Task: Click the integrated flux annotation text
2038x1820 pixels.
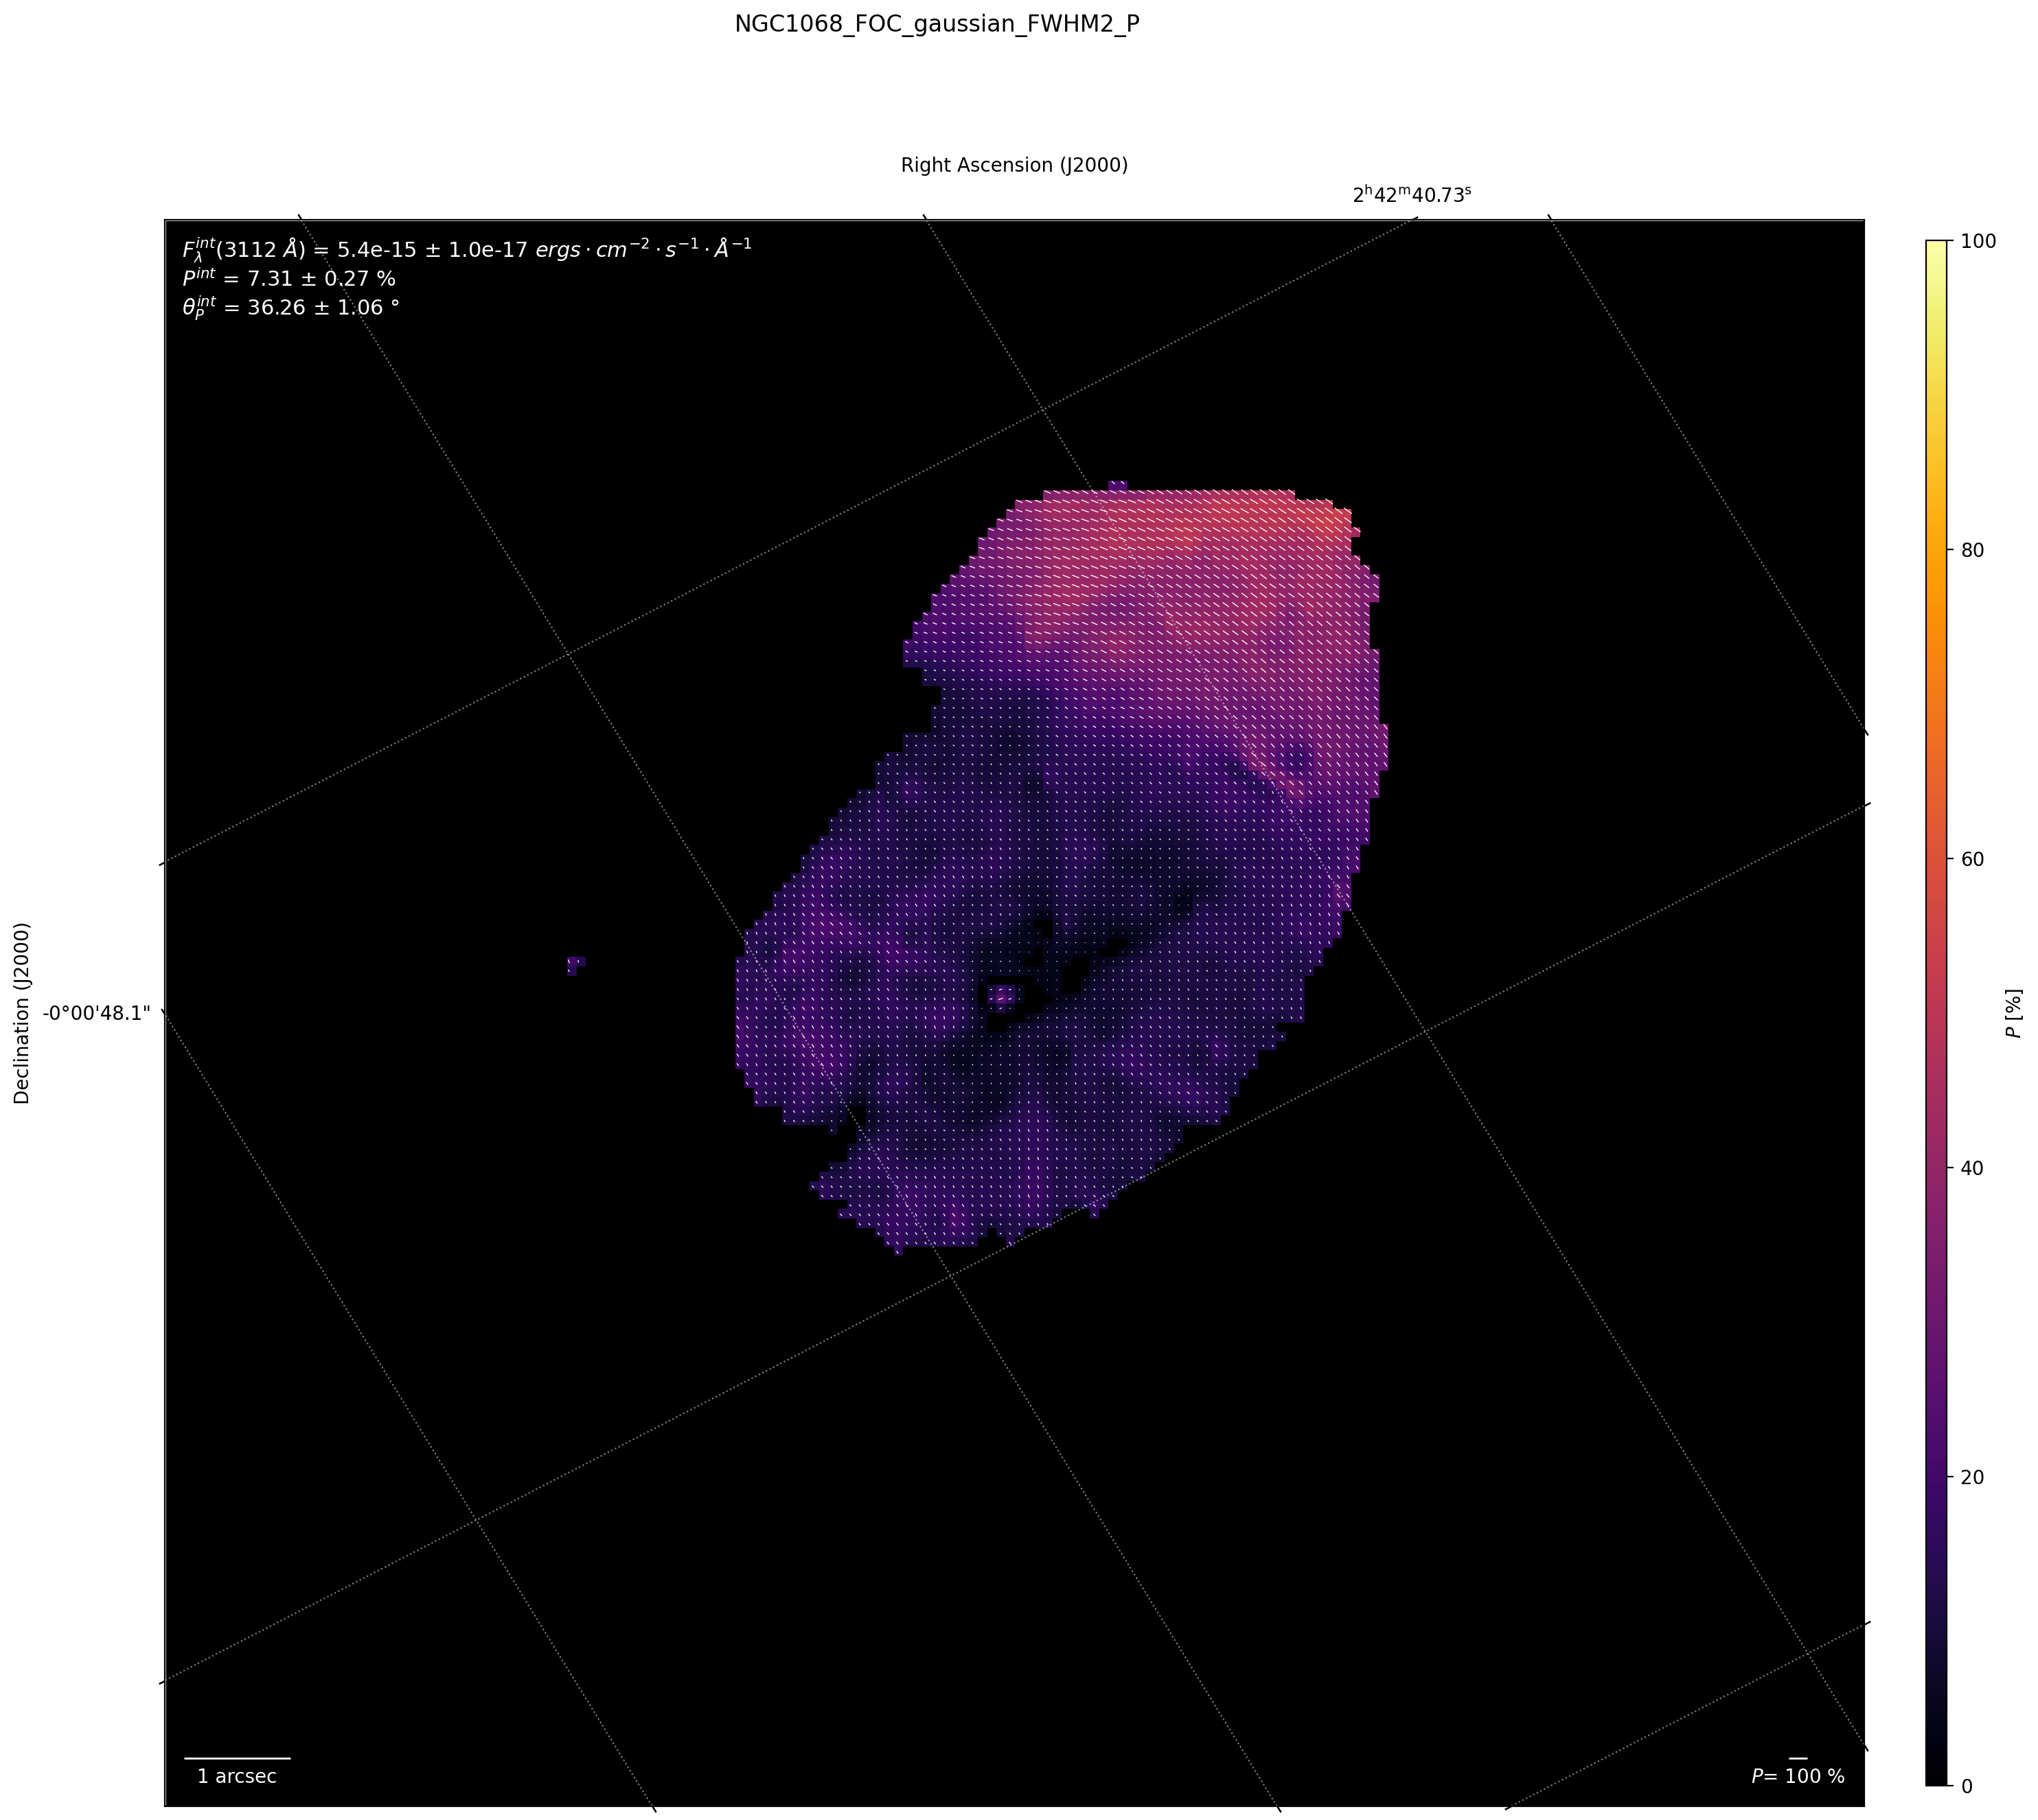Action: [x=466, y=249]
